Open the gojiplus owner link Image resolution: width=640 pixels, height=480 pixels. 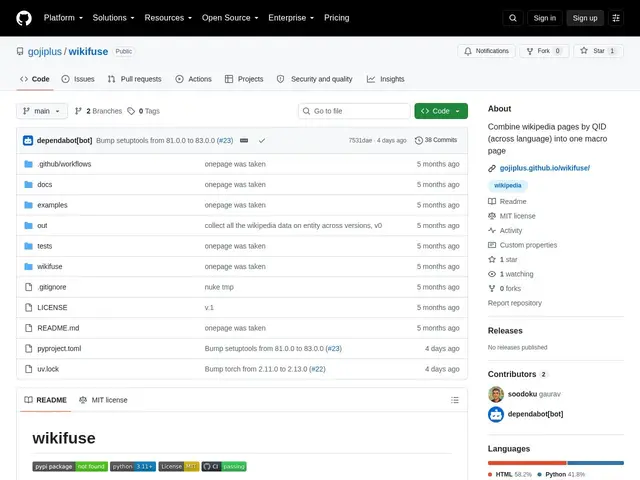point(44,51)
